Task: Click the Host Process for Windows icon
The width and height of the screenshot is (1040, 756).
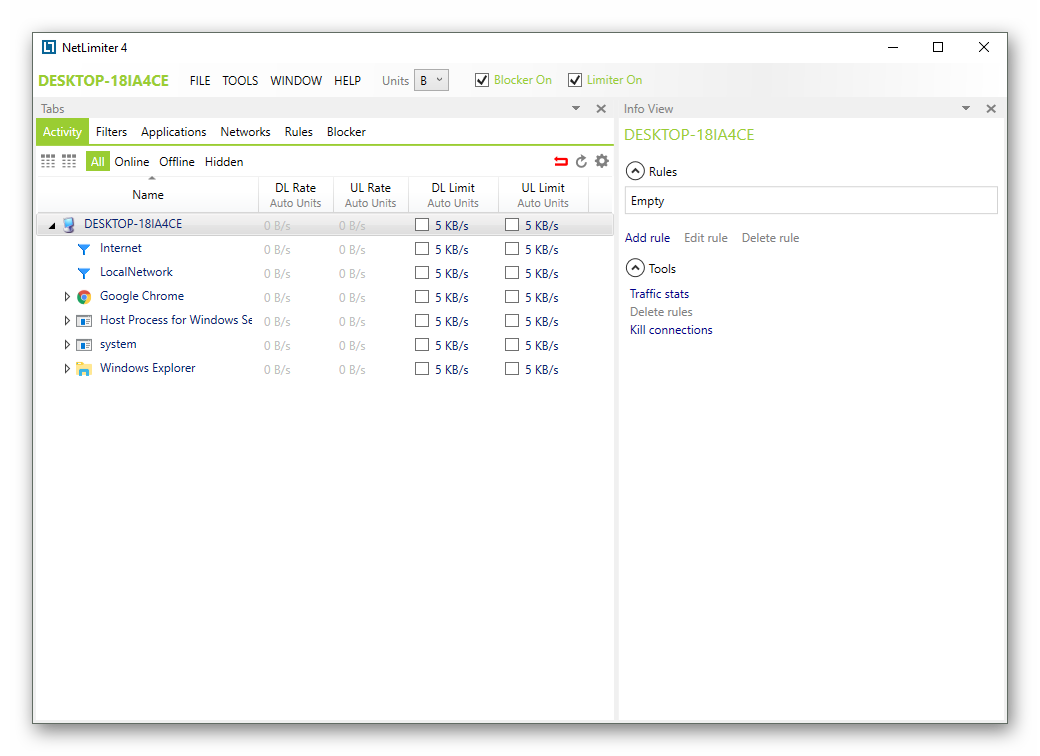Action: [x=84, y=321]
